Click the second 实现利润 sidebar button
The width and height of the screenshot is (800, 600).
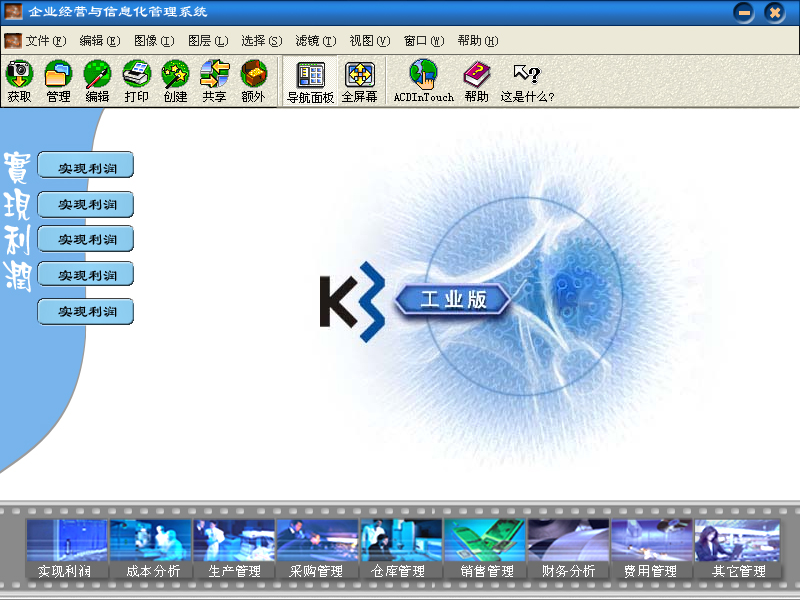point(86,205)
